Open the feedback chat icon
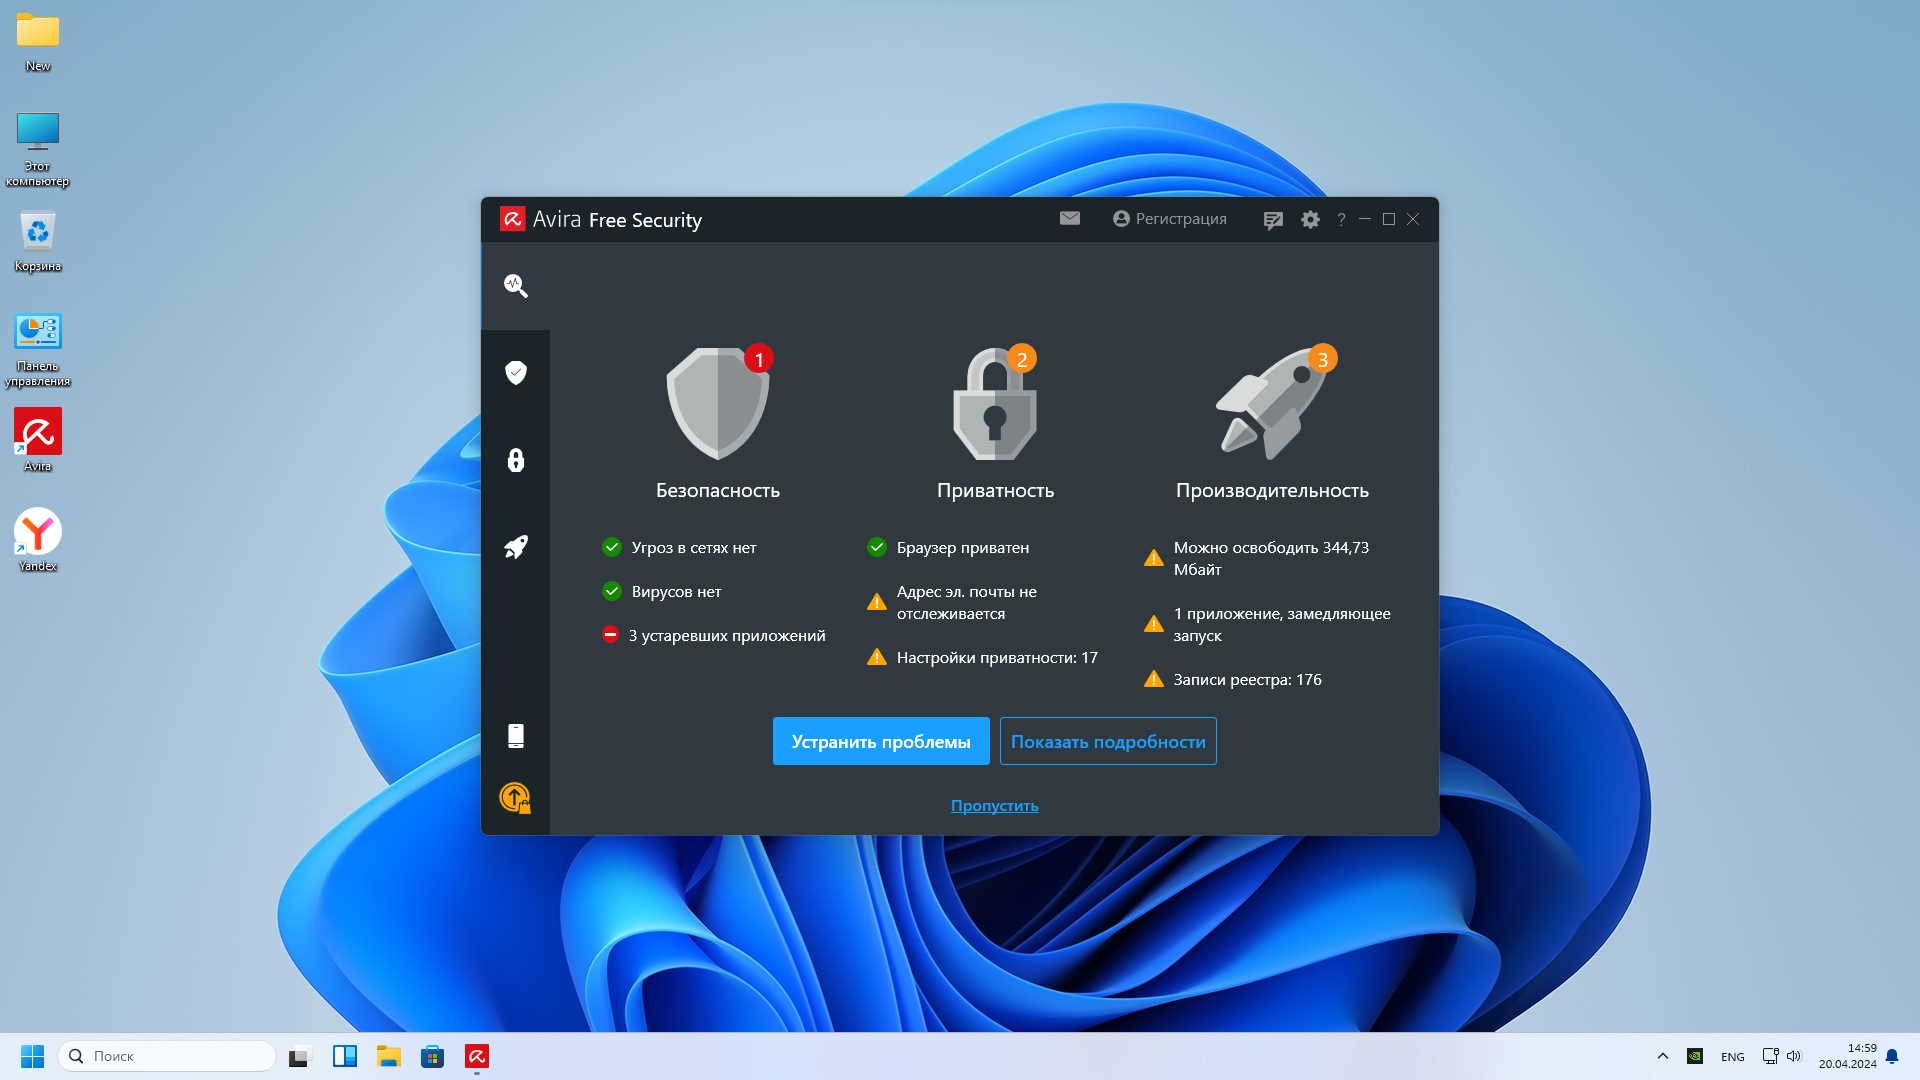This screenshot has width=1920, height=1080. tap(1272, 220)
